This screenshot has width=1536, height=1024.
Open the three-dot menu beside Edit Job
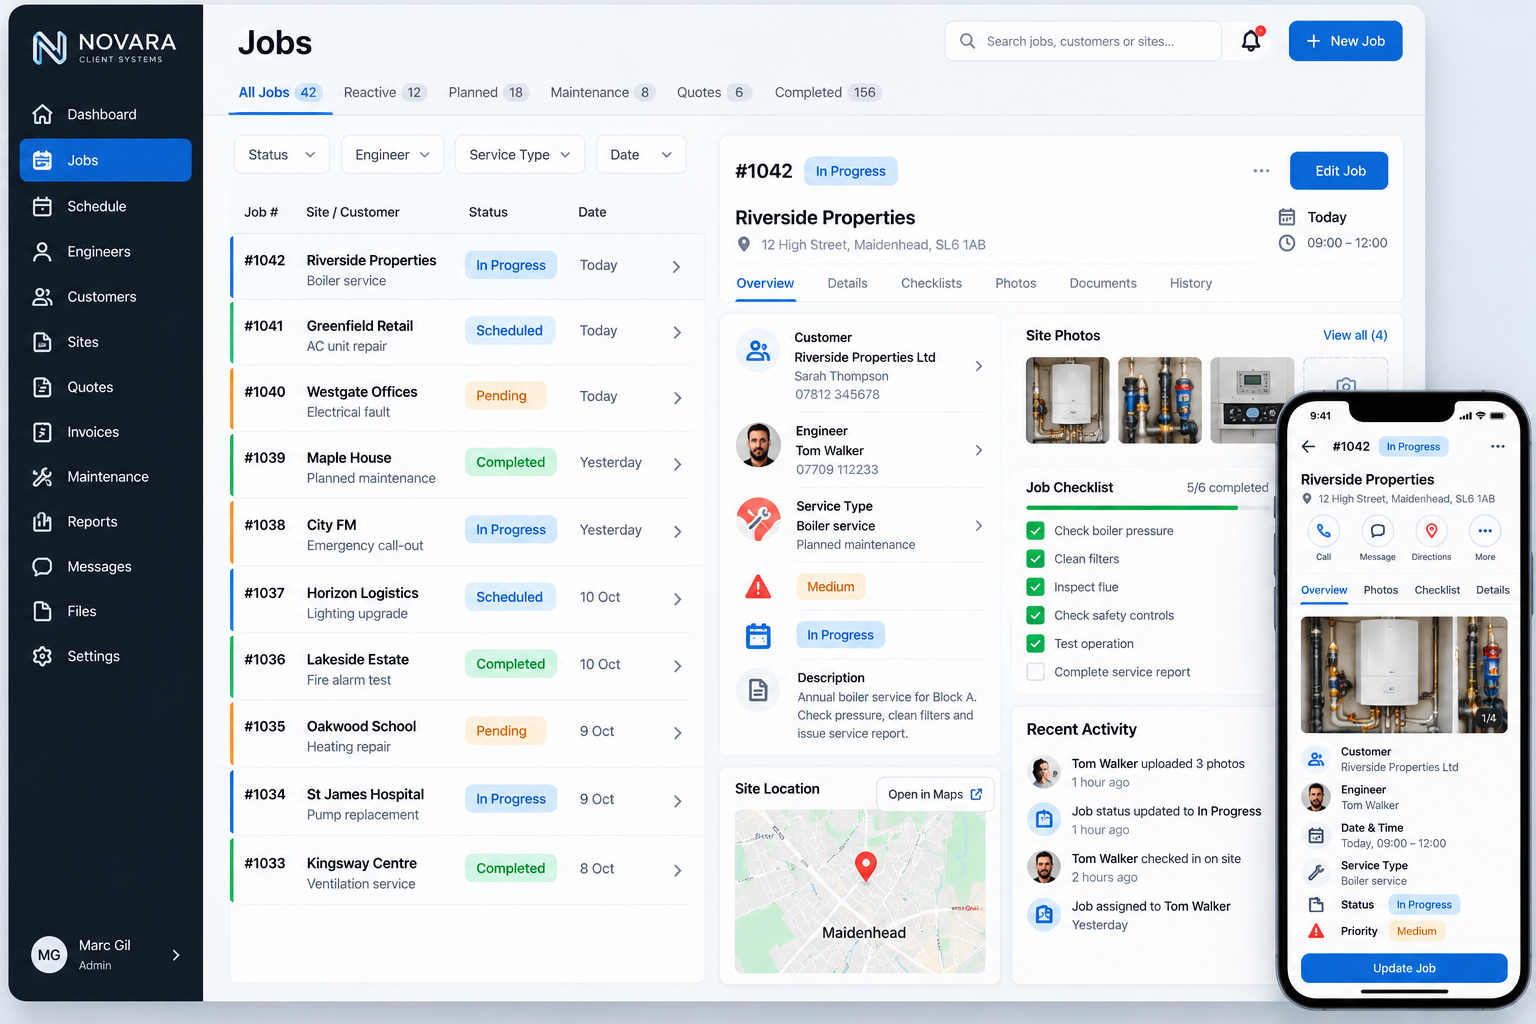click(1261, 171)
